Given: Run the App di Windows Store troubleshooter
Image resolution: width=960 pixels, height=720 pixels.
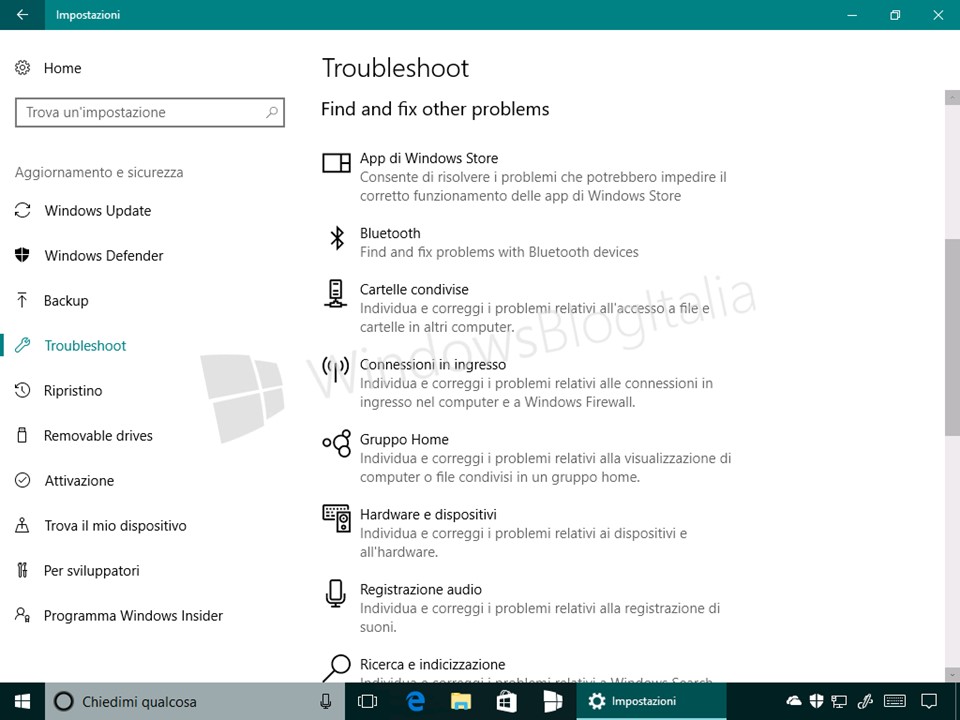Looking at the screenshot, I should tap(429, 158).
